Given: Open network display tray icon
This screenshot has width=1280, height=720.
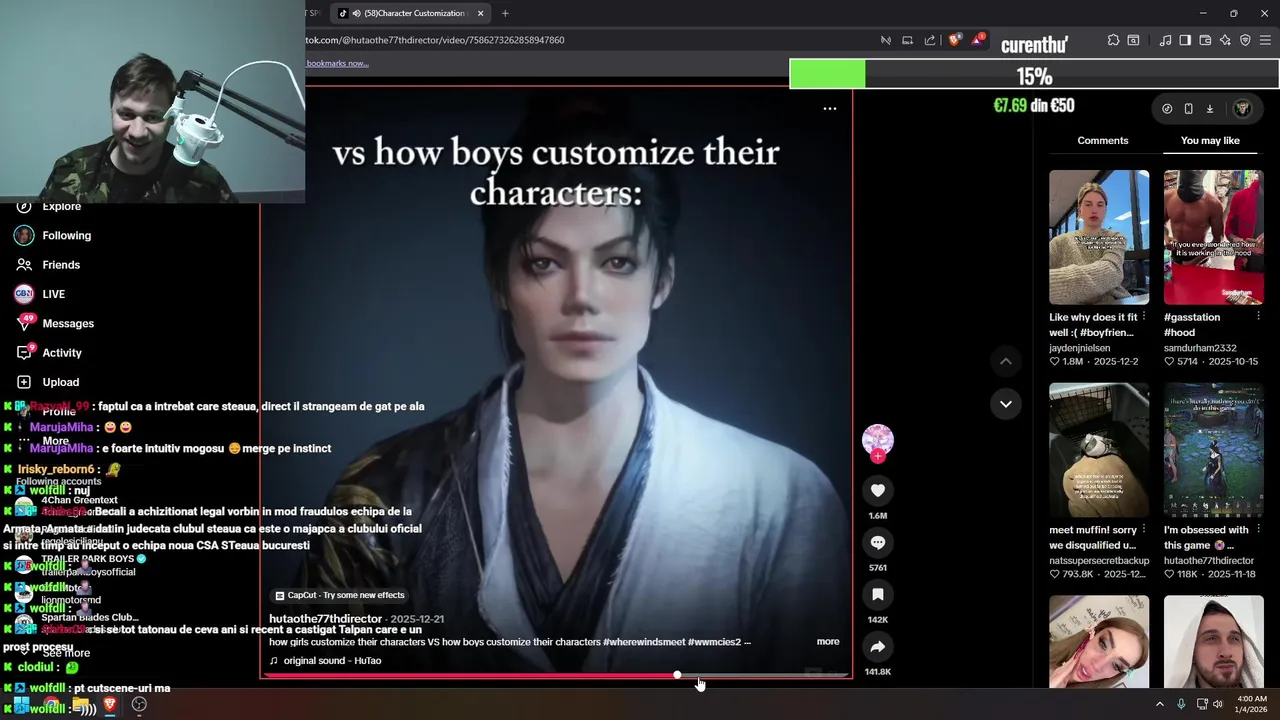Looking at the screenshot, I should pos(1201,704).
